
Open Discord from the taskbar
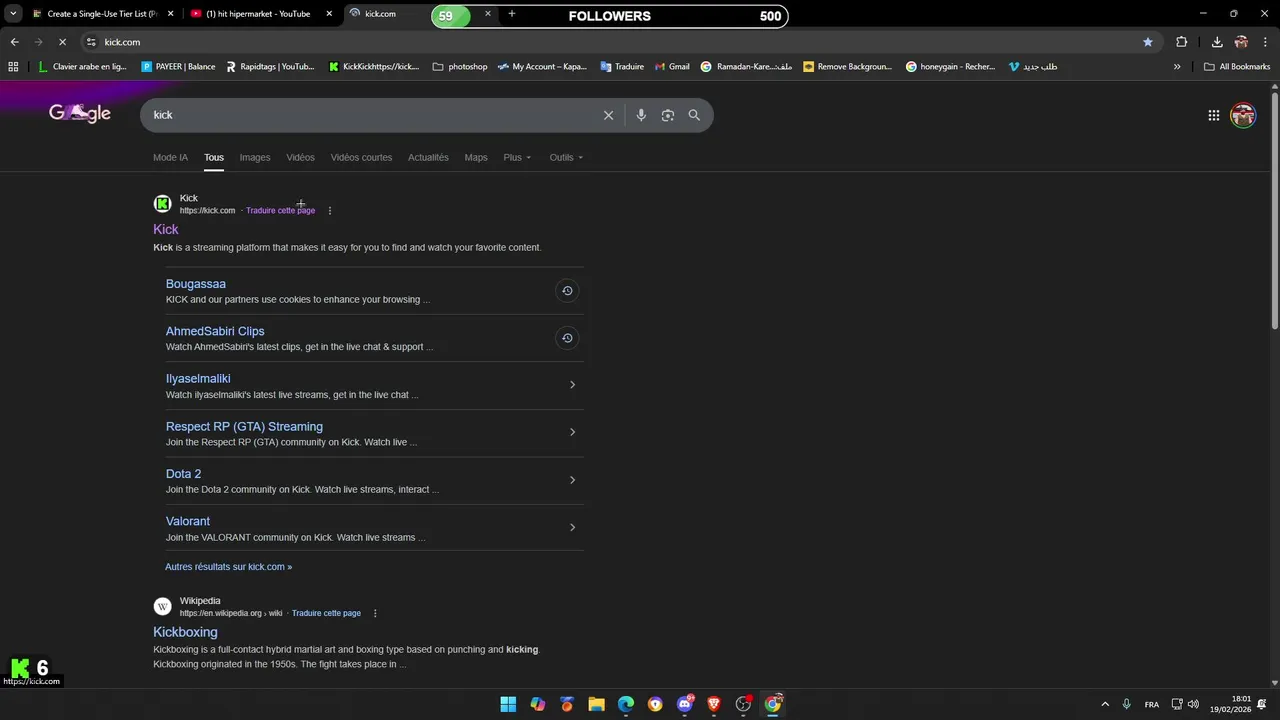pos(685,704)
